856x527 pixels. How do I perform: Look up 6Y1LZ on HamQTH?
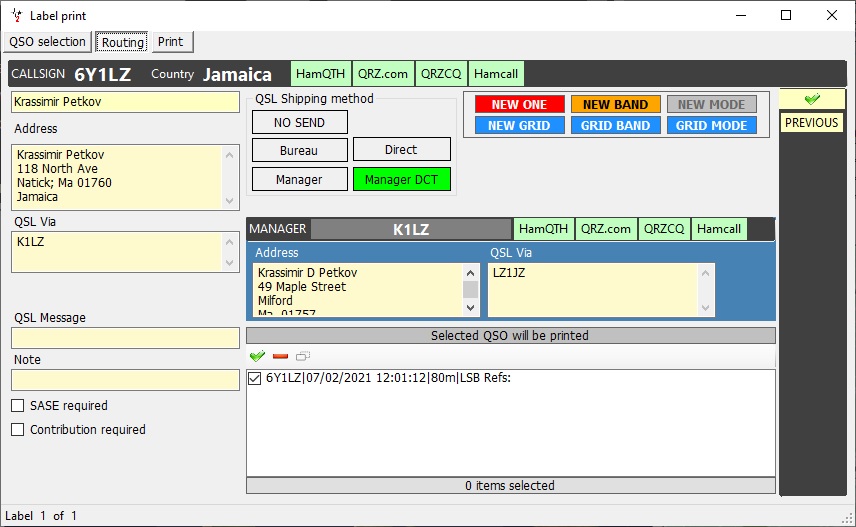pos(320,74)
